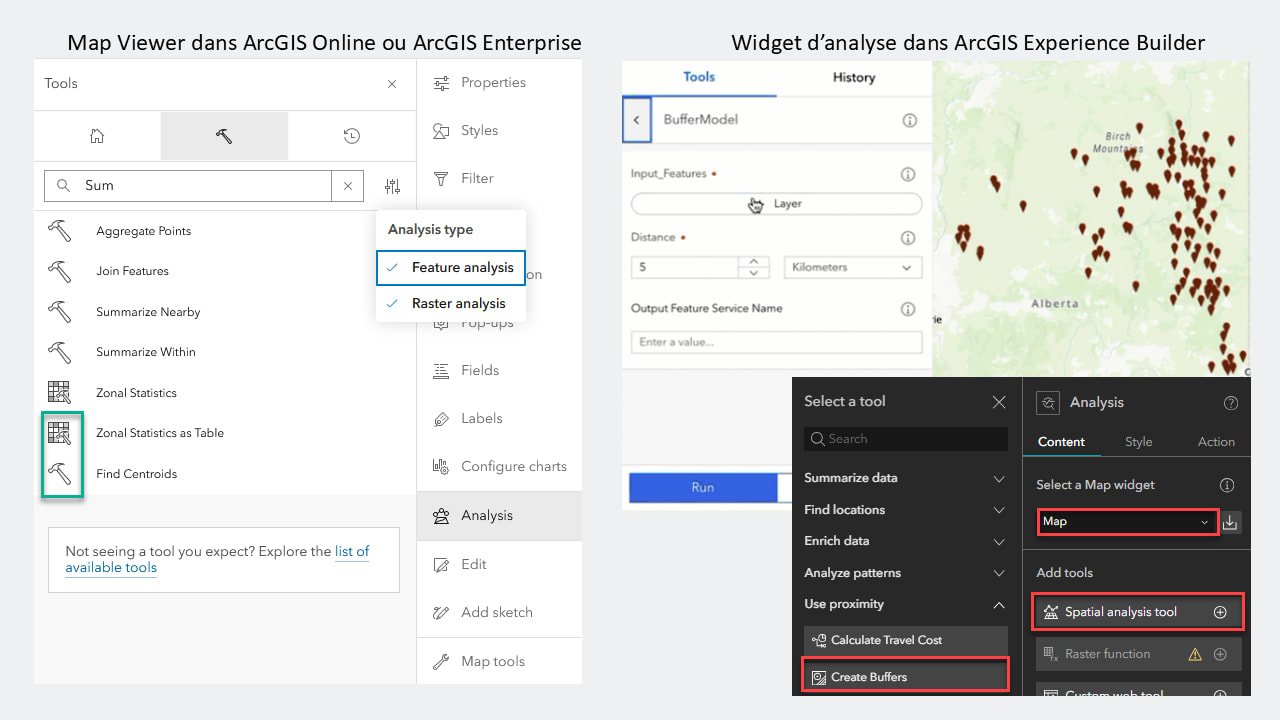This screenshot has width=1280, height=720.
Task: Show info for Output Feature Service Name
Action: 908,309
